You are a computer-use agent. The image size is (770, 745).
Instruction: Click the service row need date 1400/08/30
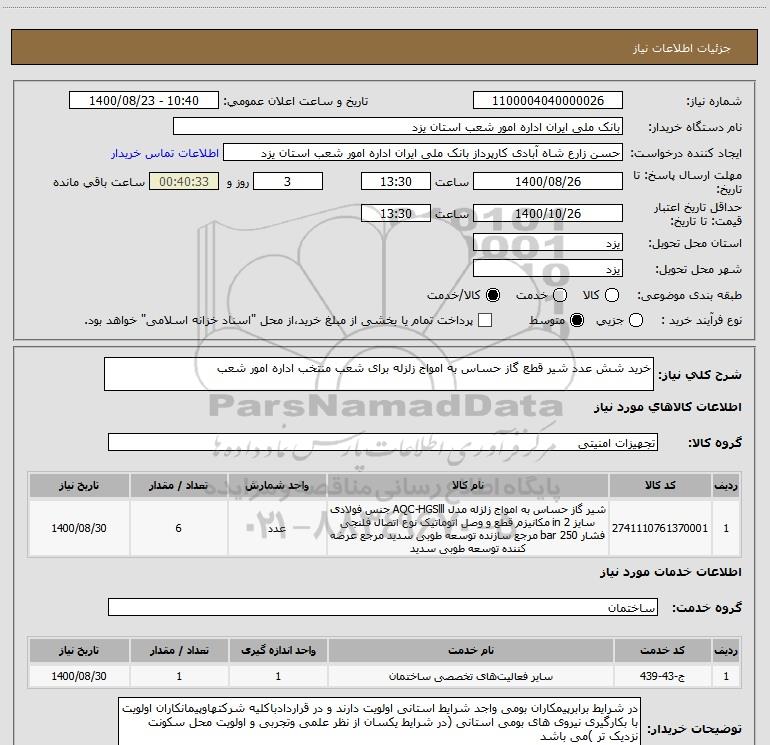[x=79, y=676]
